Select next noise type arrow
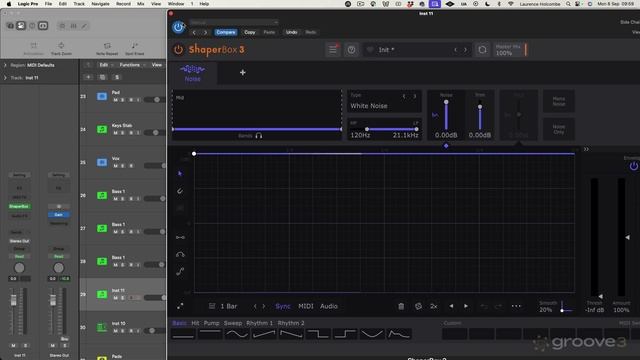 click(415, 96)
